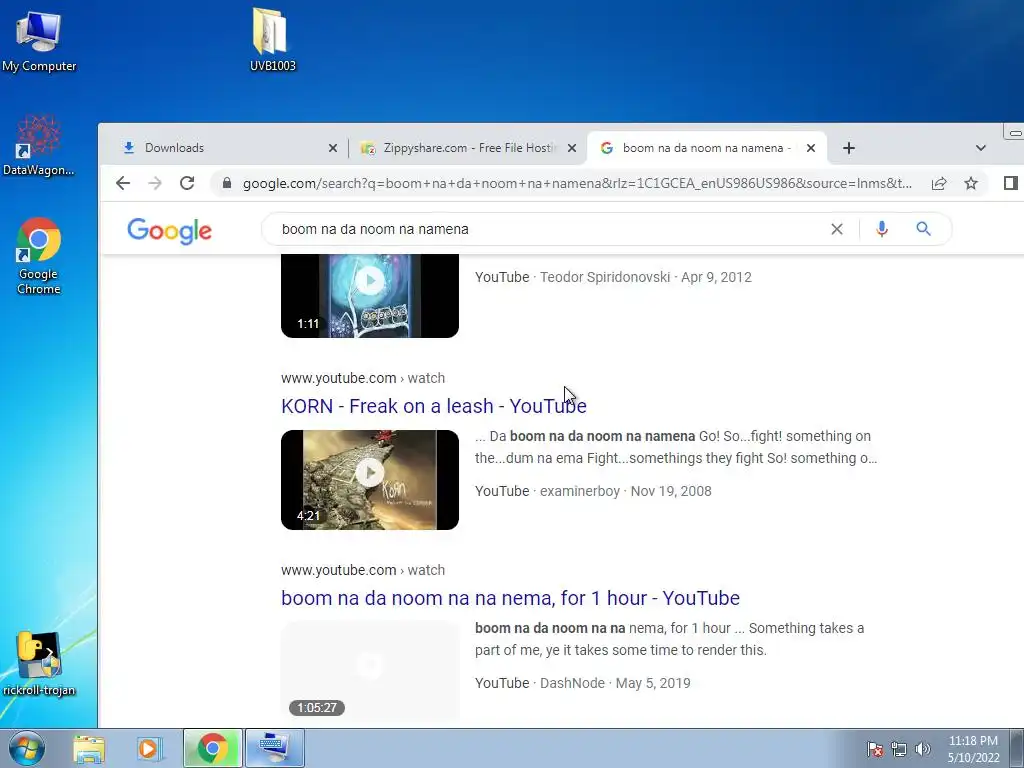Click the 'Something takes a part of me' snippet
The image size is (1024, 768).
click(669, 639)
